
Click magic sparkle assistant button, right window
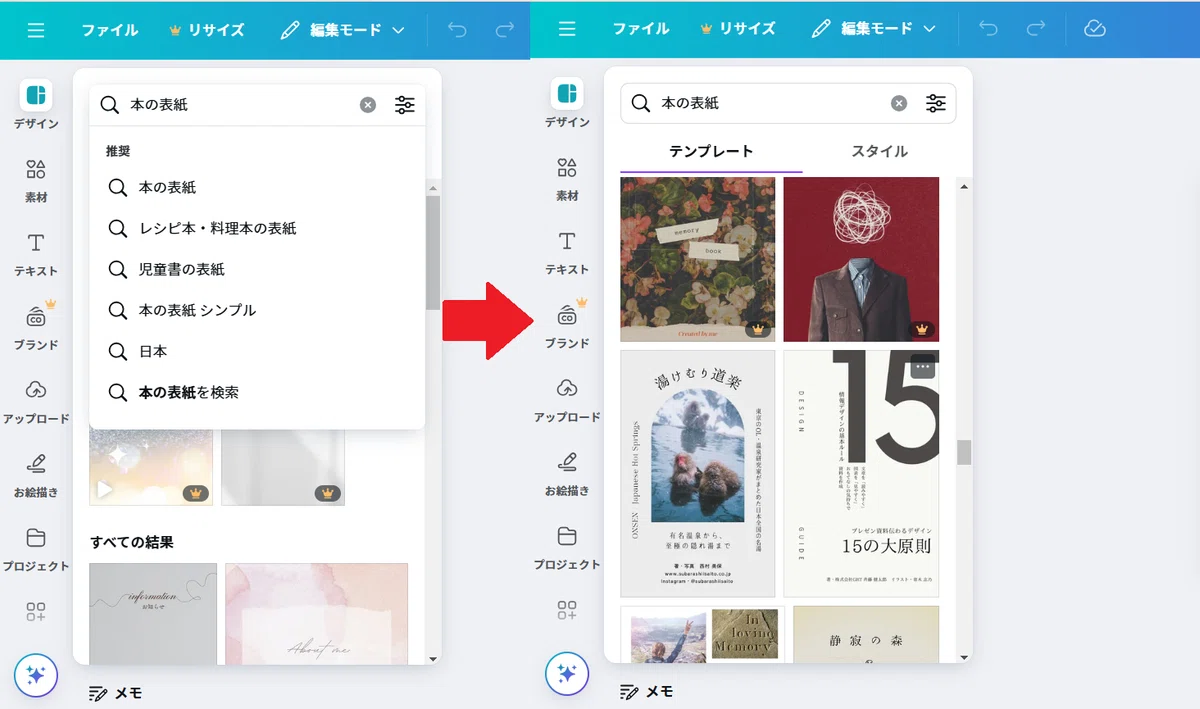click(x=567, y=674)
